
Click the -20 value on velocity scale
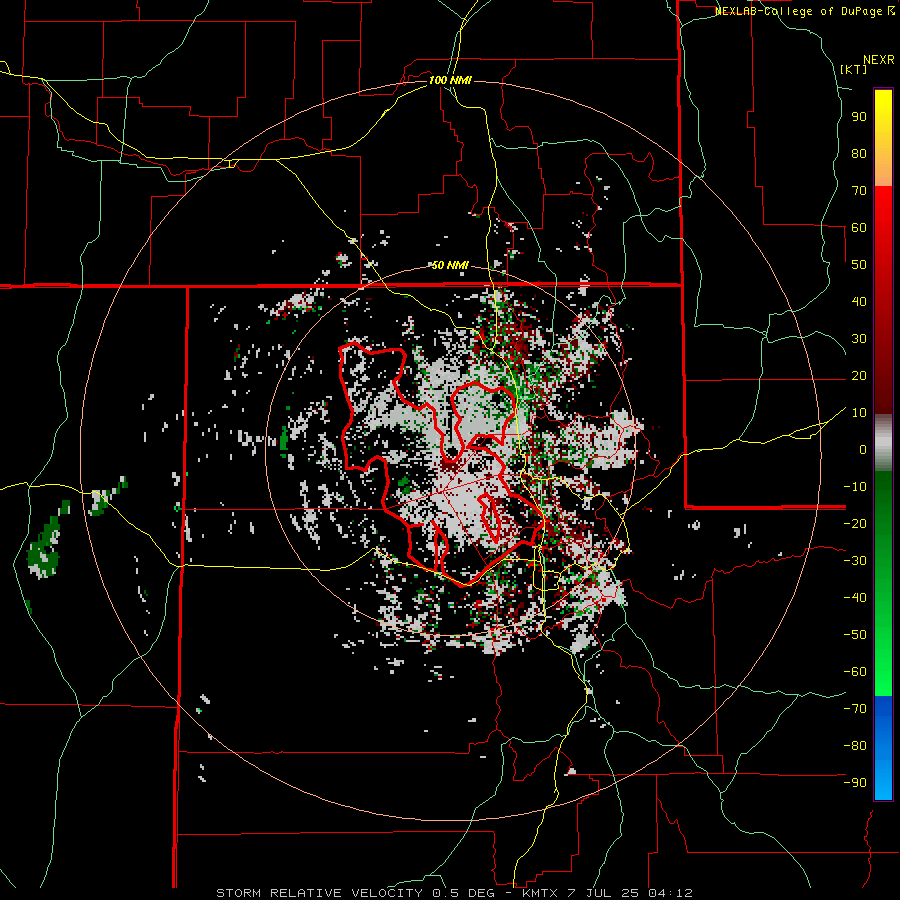(x=855, y=524)
